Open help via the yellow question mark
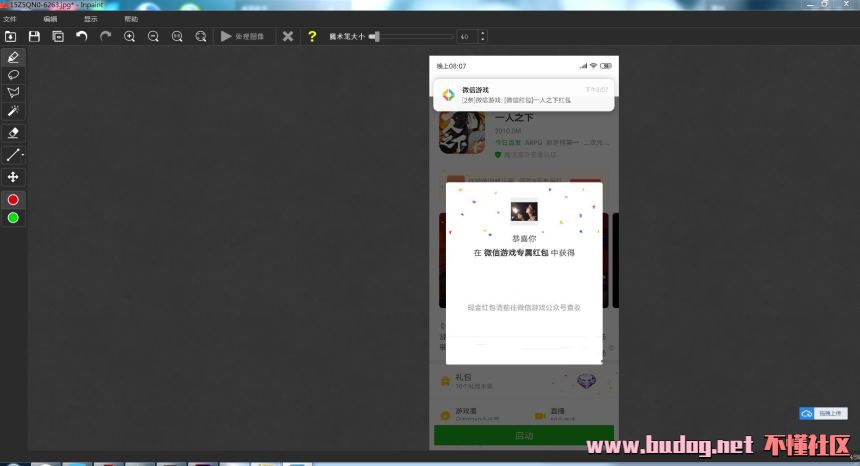Viewport: 860px width, 466px height. (312, 37)
